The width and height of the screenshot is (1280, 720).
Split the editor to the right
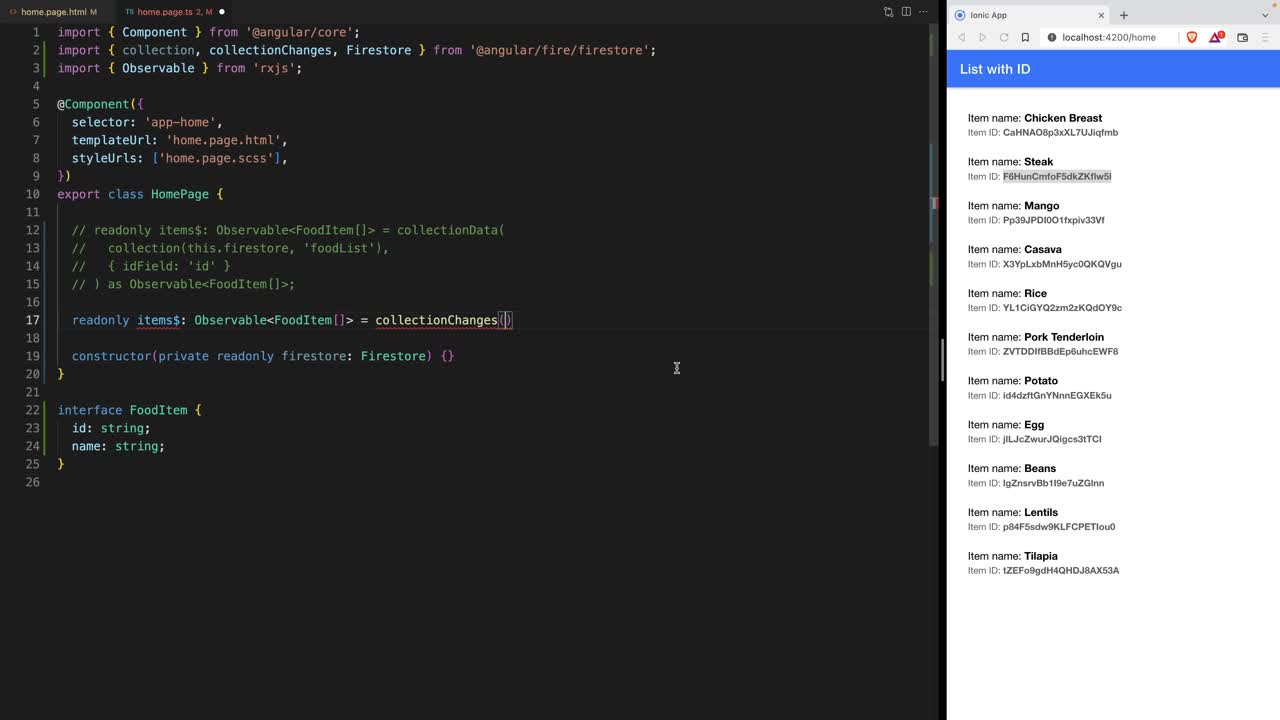click(x=906, y=12)
